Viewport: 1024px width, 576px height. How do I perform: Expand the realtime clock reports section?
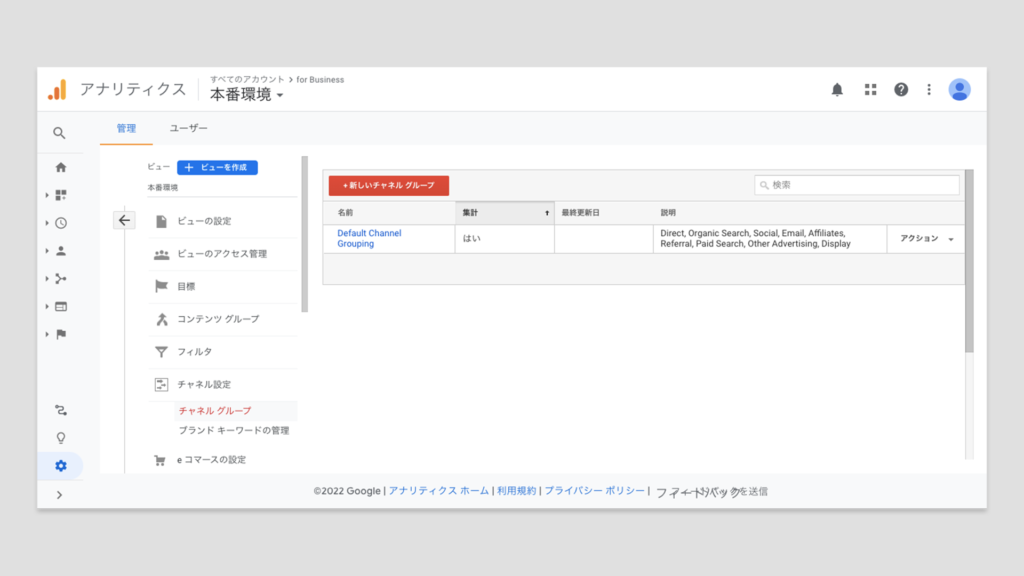pos(61,223)
